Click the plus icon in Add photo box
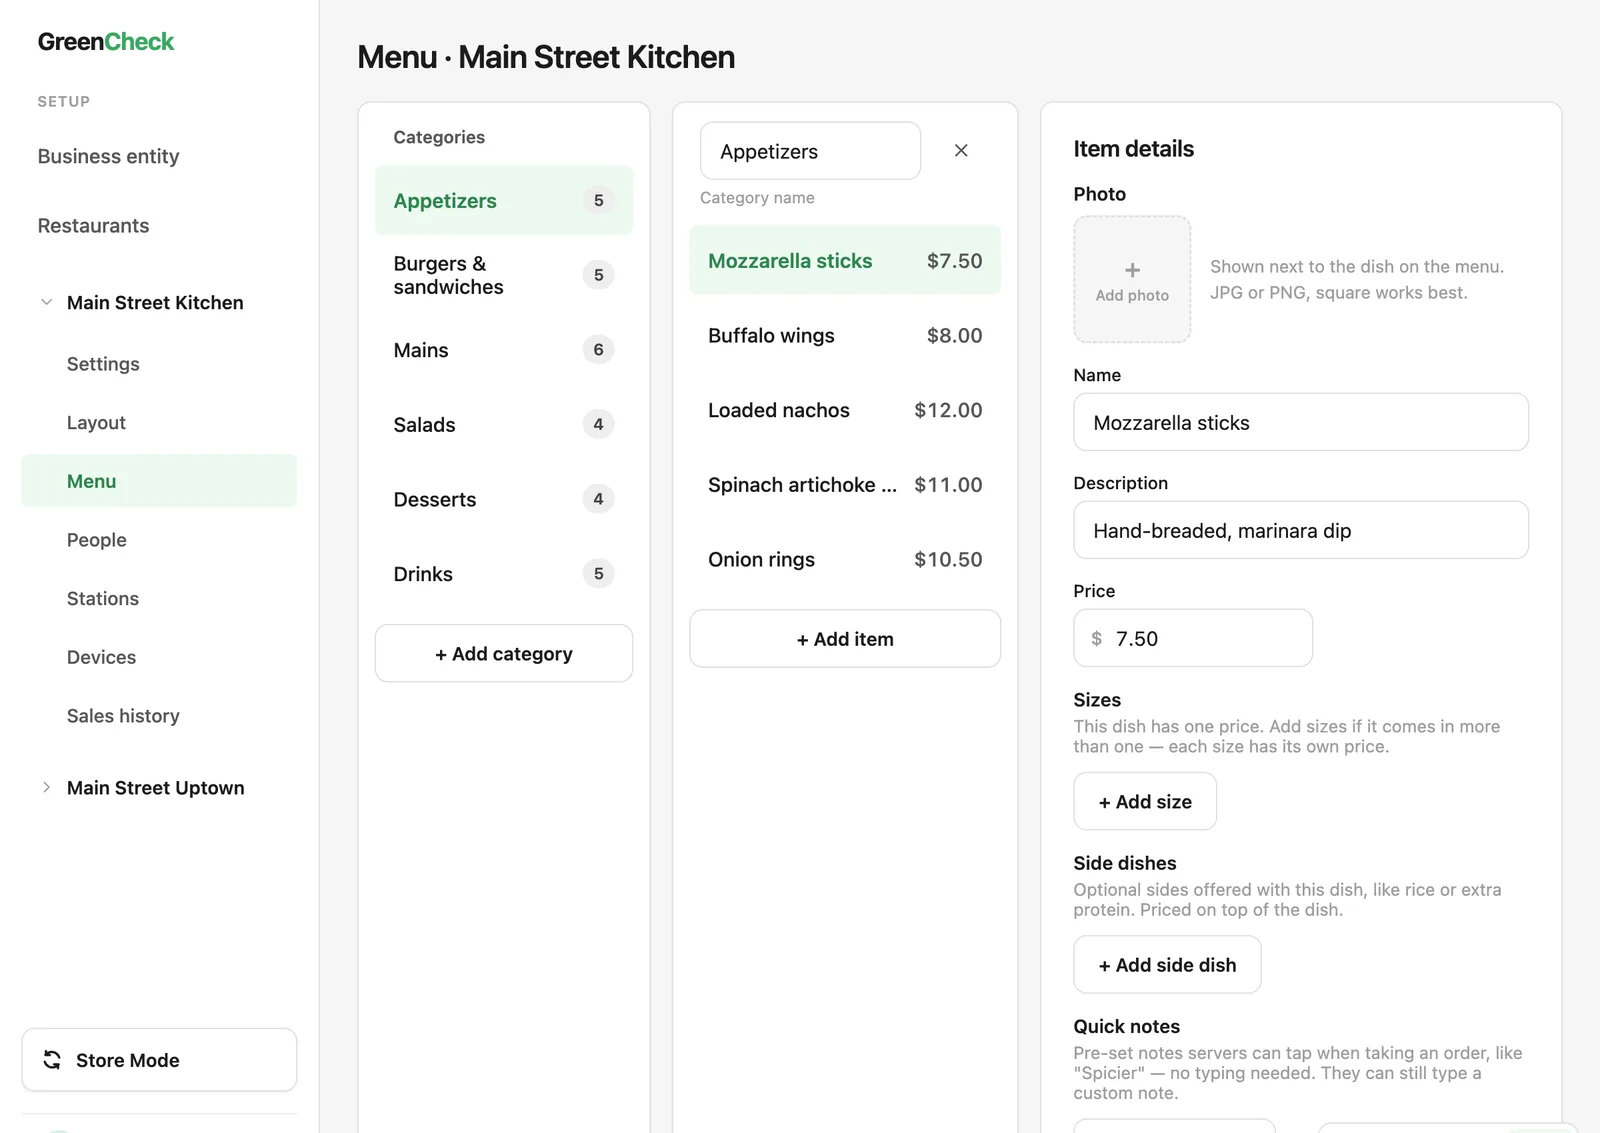This screenshot has height=1133, width=1600. tap(1132, 270)
